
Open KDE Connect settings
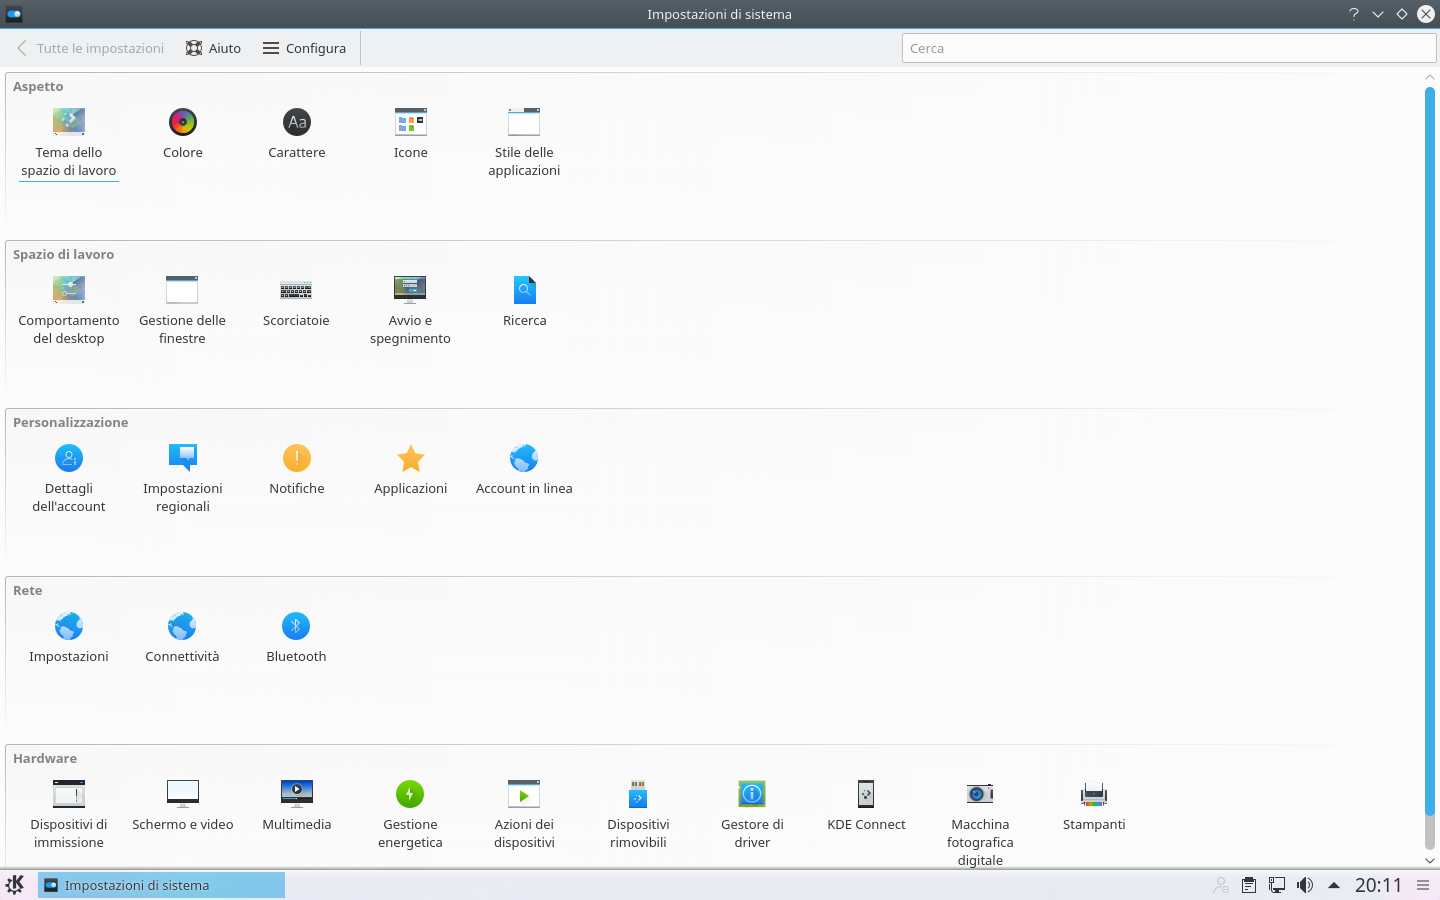click(866, 795)
